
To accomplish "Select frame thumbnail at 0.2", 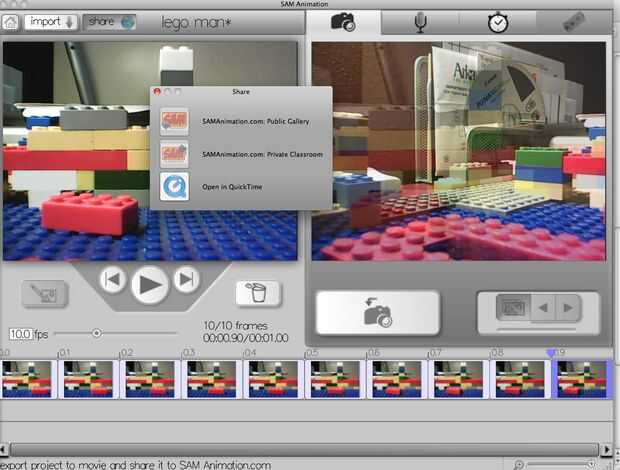I will click(150, 379).
